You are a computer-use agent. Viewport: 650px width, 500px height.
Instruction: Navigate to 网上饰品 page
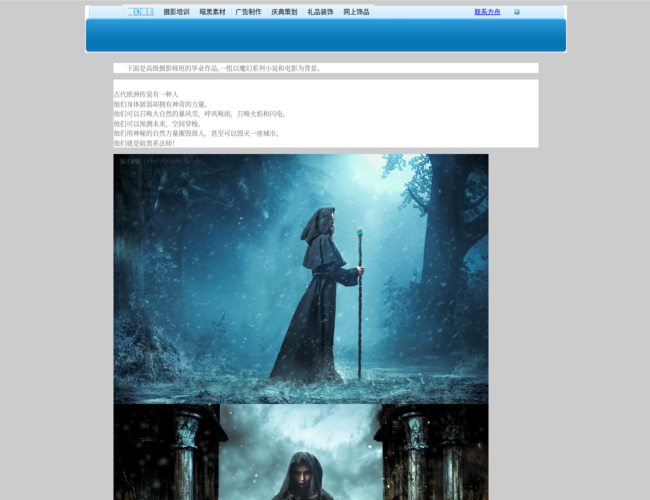pos(356,12)
